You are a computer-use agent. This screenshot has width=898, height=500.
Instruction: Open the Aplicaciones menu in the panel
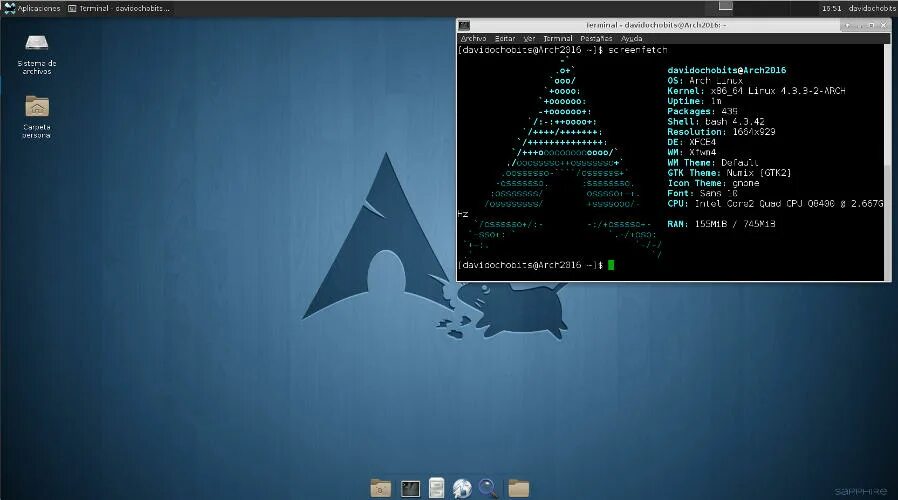(x=32, y=9)
